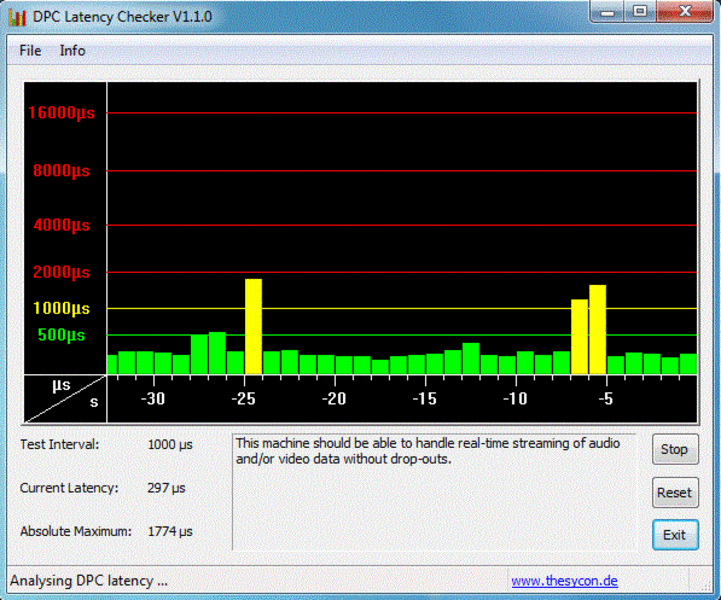Viewport: 721px width, 600px height.
Task: Click the DPC Latency Checker title bar icon
Action: (17, 17)
